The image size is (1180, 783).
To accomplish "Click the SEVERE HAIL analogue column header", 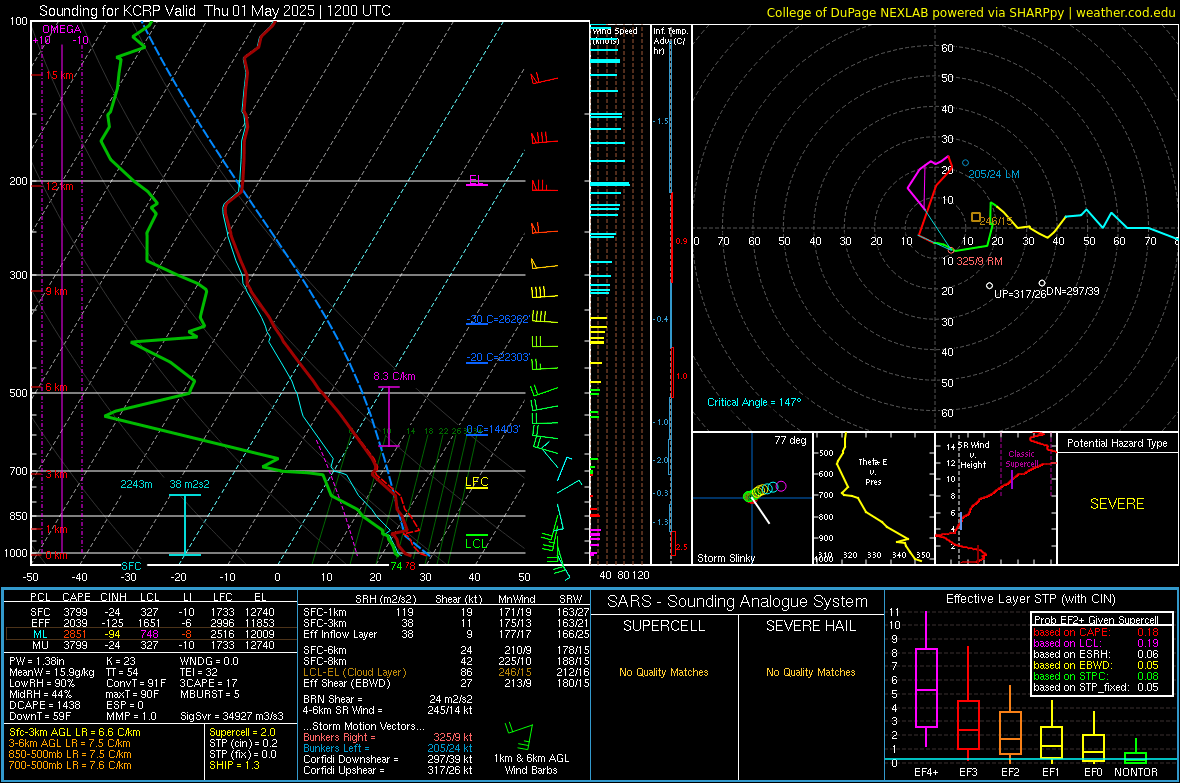I will coord(810,626).
